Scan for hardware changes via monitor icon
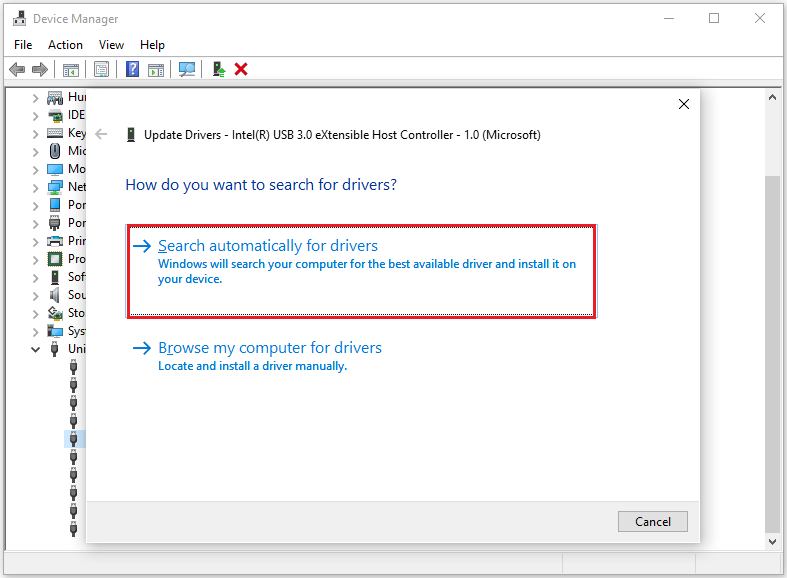787x578 pixels. coord(187,69)
